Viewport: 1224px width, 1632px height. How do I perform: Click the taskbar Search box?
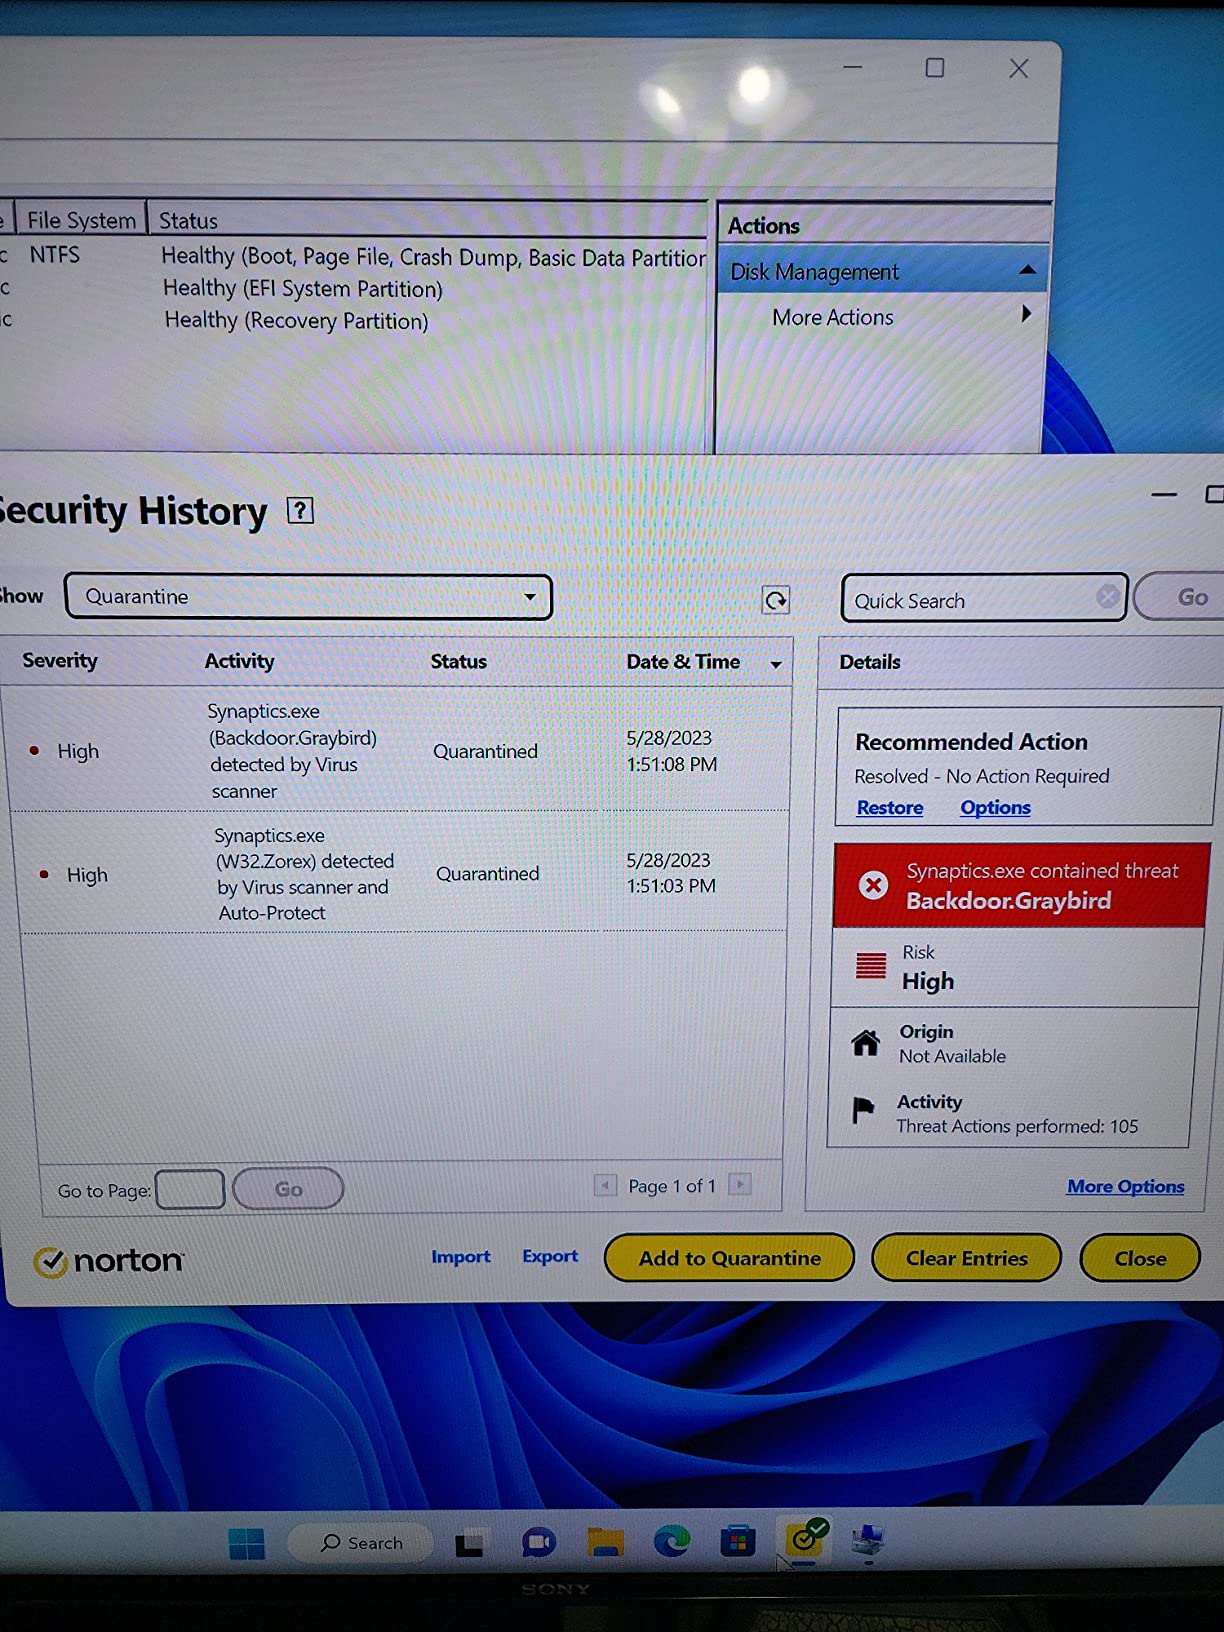tap(360, 1543)
